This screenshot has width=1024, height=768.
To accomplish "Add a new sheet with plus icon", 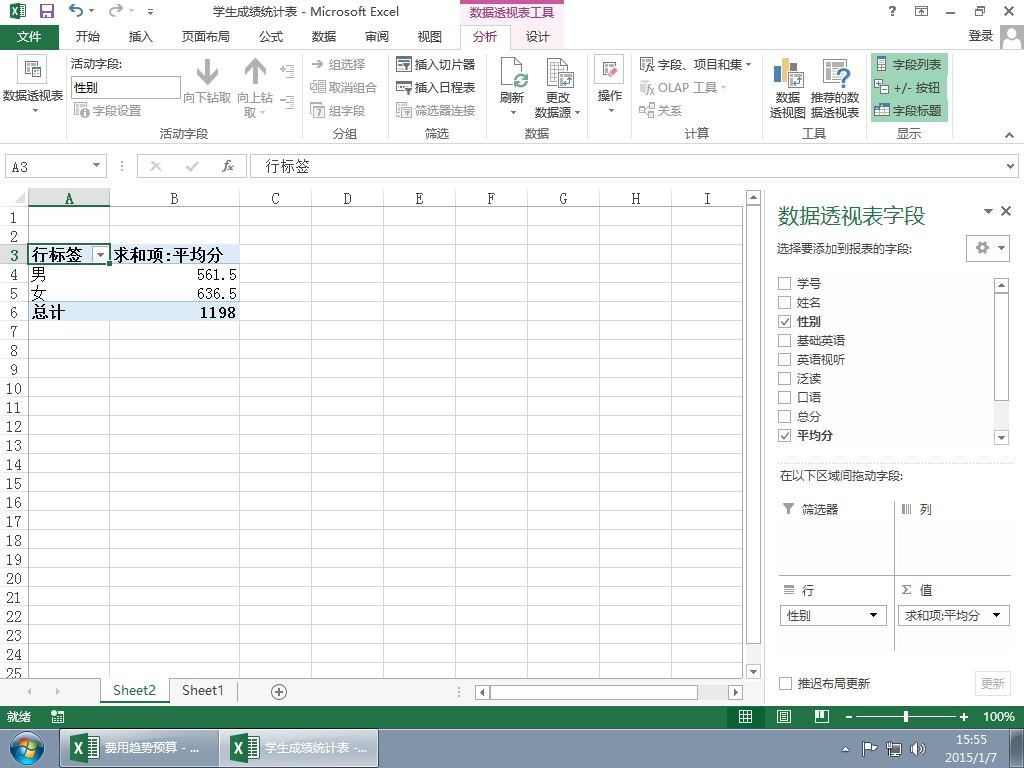I will pyautogui.click(x=279, y=692).
